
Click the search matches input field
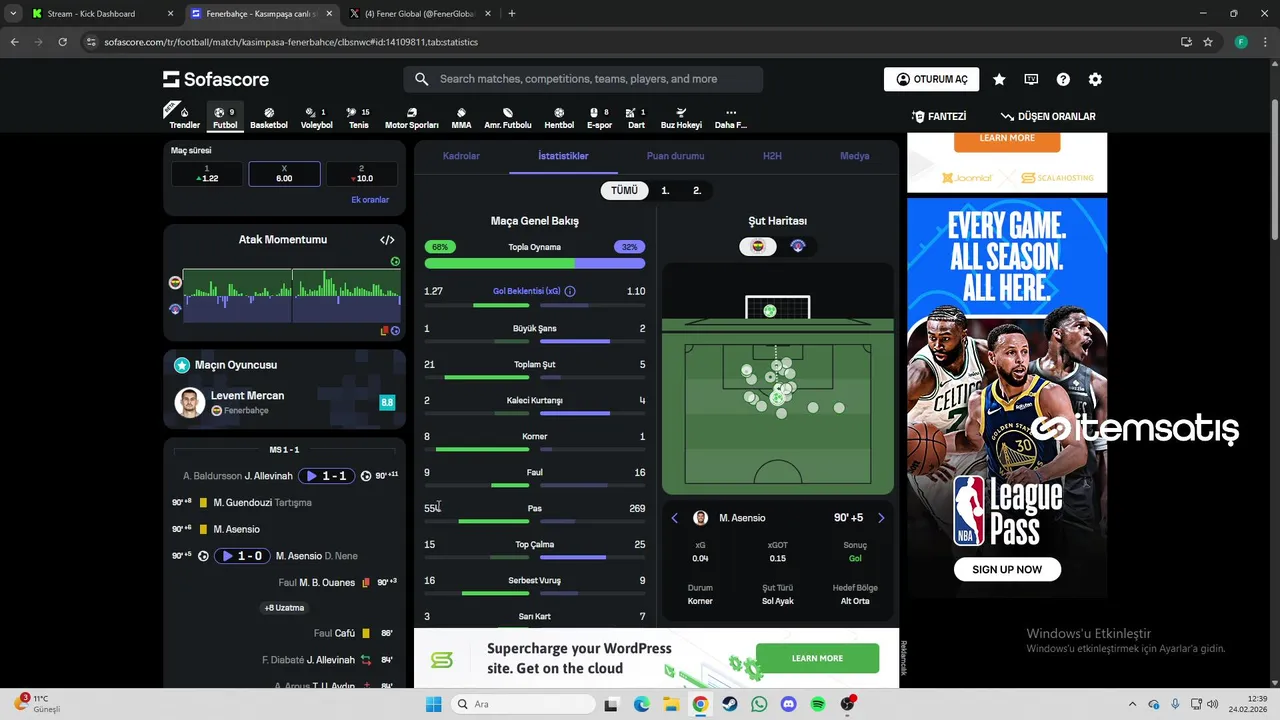583,79
